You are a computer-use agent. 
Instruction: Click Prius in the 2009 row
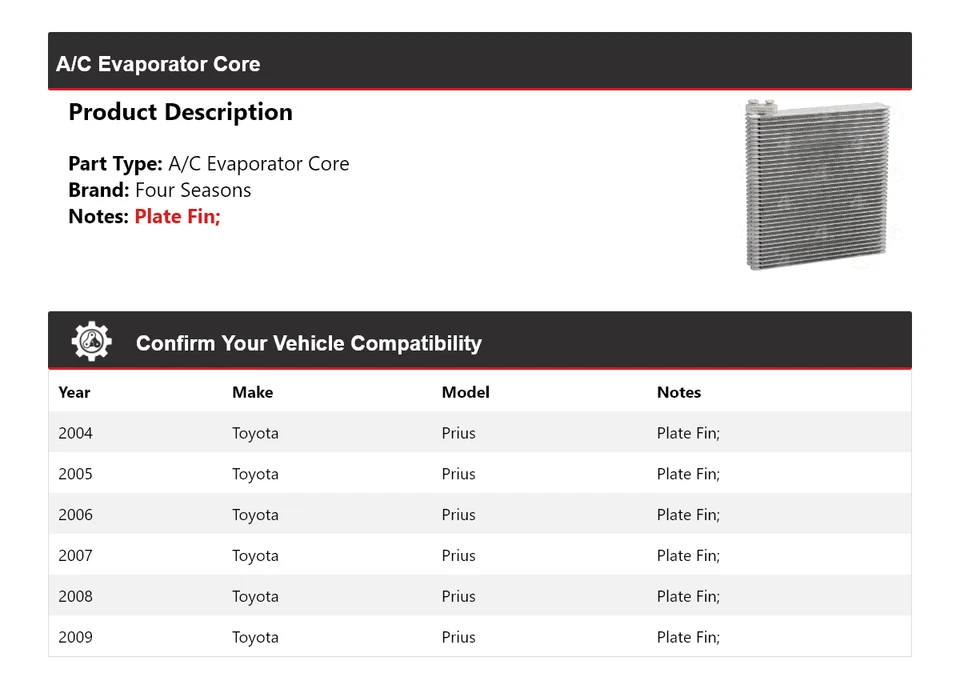coord(458,637)
